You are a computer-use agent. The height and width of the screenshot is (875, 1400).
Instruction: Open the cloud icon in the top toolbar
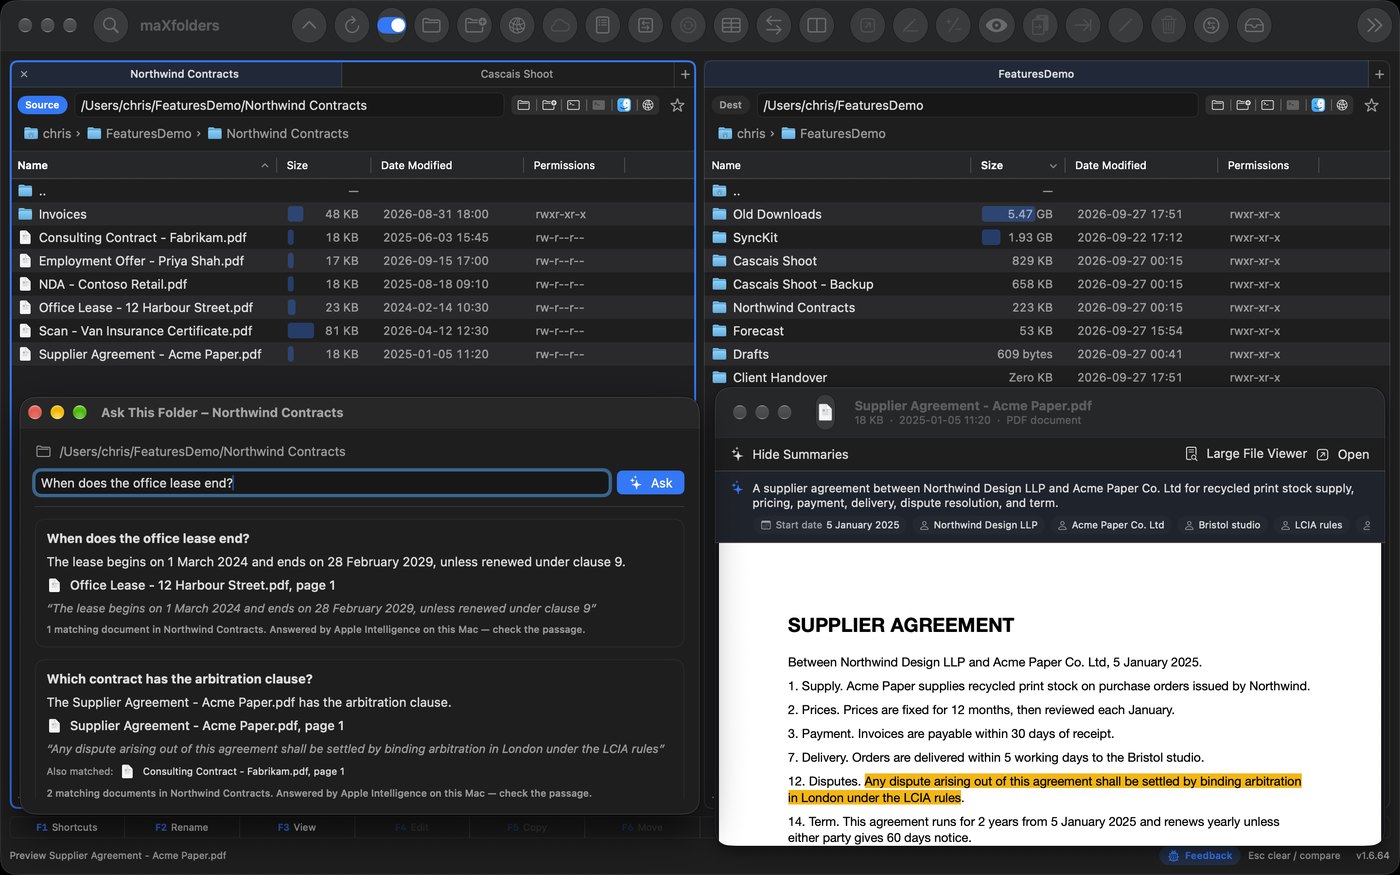(x=560, y=26)
